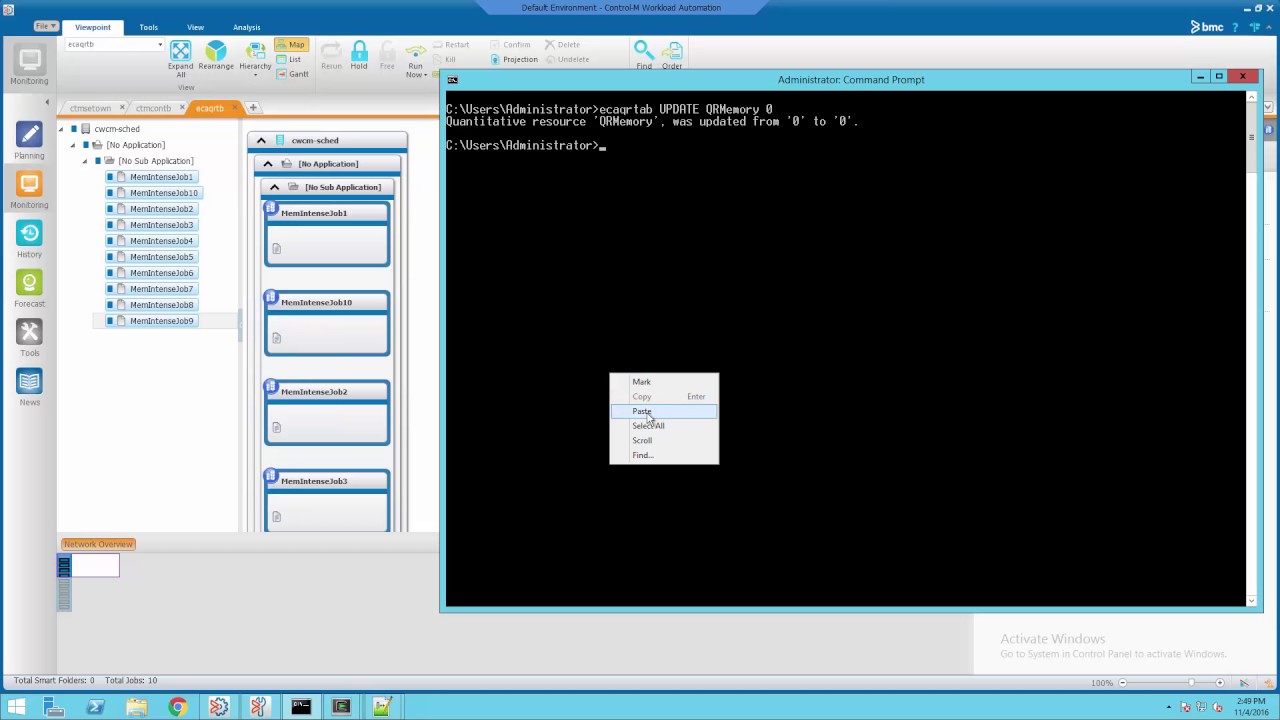Select the Analysis ribbon tab
Image resolution: width=1280 pixels, height=720 pixels.
coord(246,27)
